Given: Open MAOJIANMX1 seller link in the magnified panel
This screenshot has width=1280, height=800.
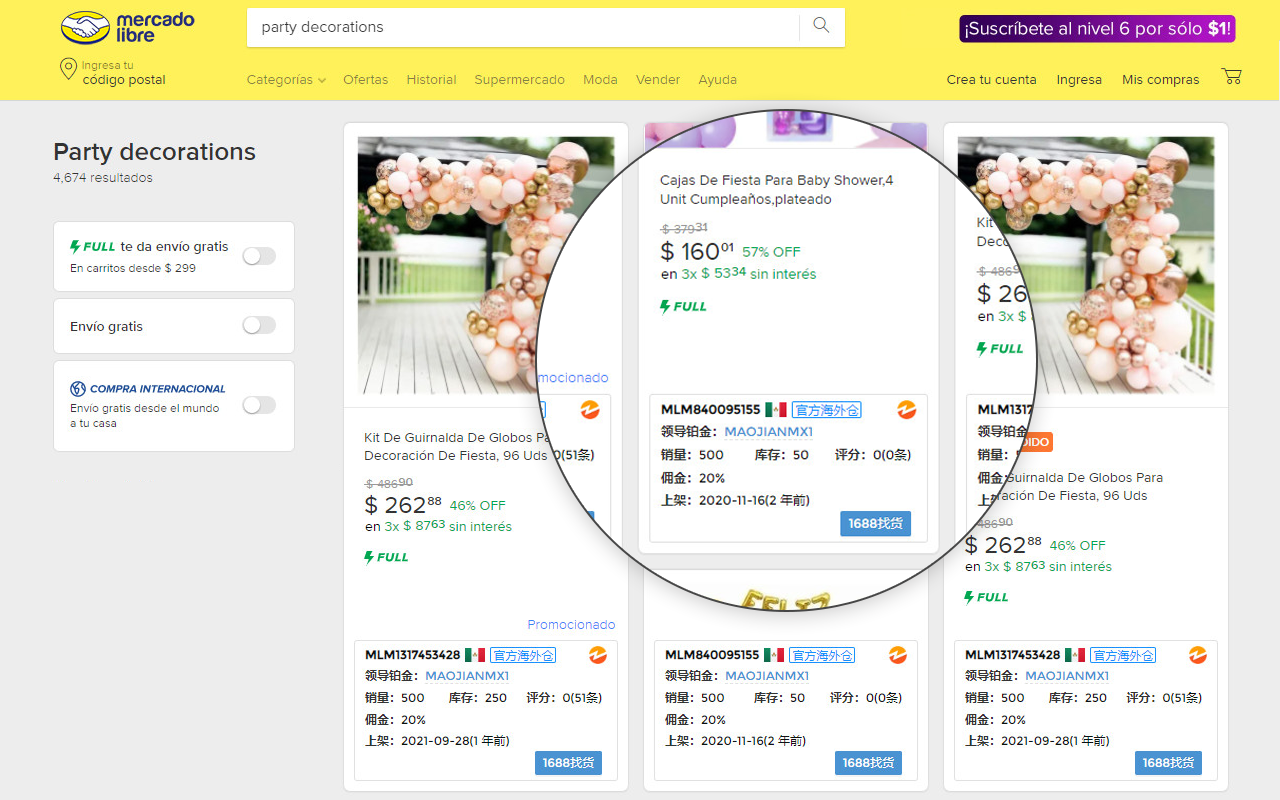Looking at the screenshot, I should [x=768, y=432].
